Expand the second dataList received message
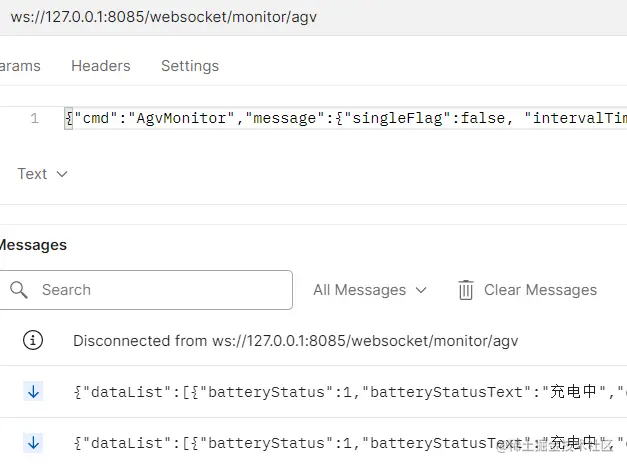The height and width of the screenshot is (467, 627). [x=314, y=443]
